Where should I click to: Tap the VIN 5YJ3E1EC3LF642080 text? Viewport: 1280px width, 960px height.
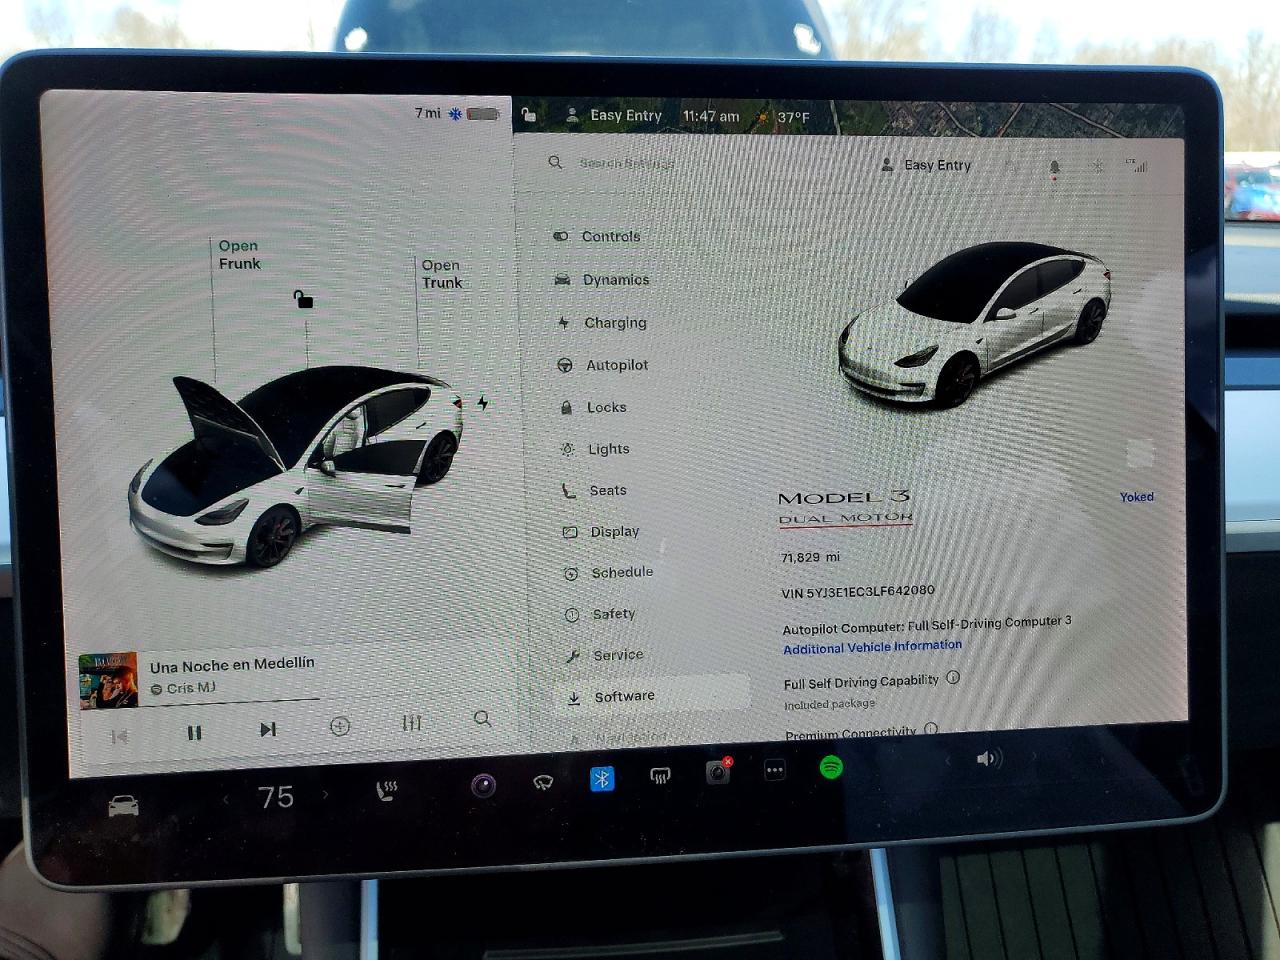coord(858,591)
